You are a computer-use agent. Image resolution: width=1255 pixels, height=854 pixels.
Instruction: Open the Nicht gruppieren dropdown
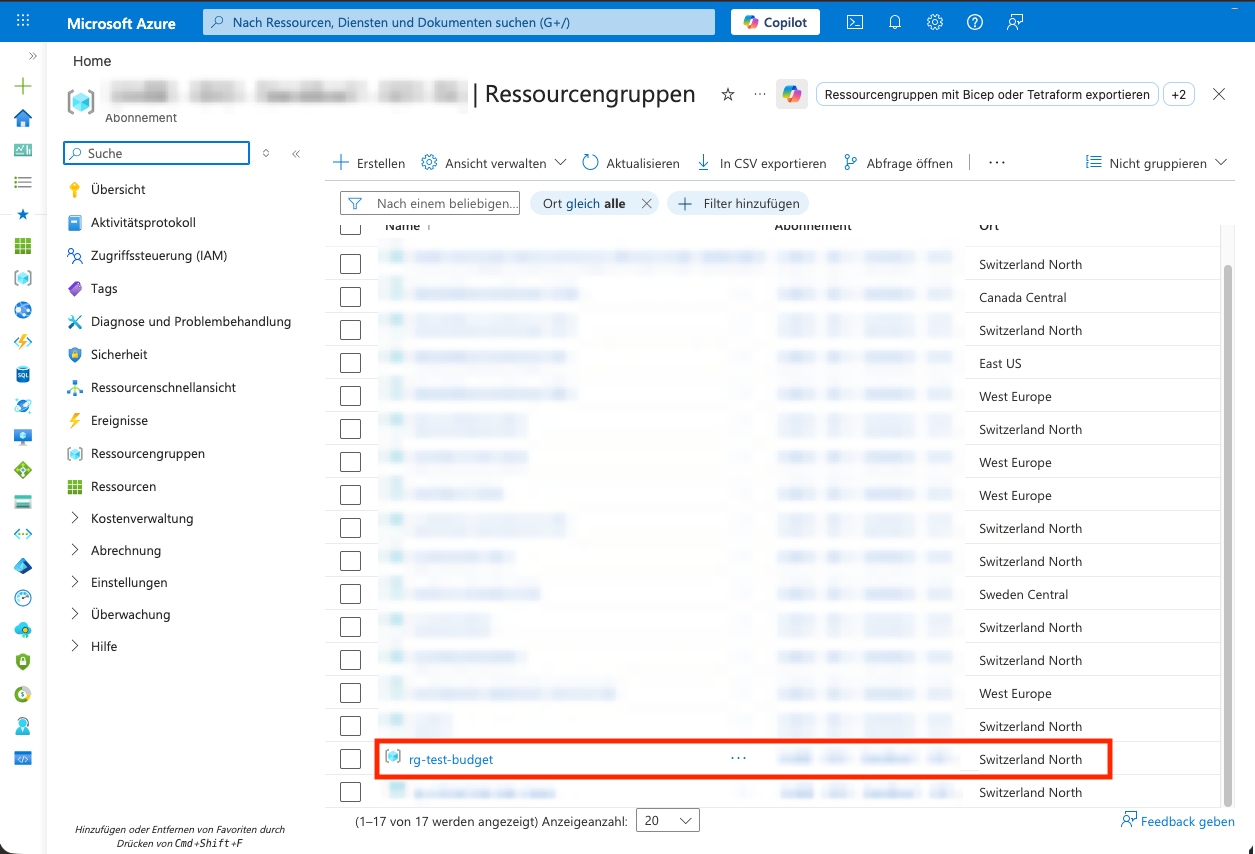point(1157,163)
